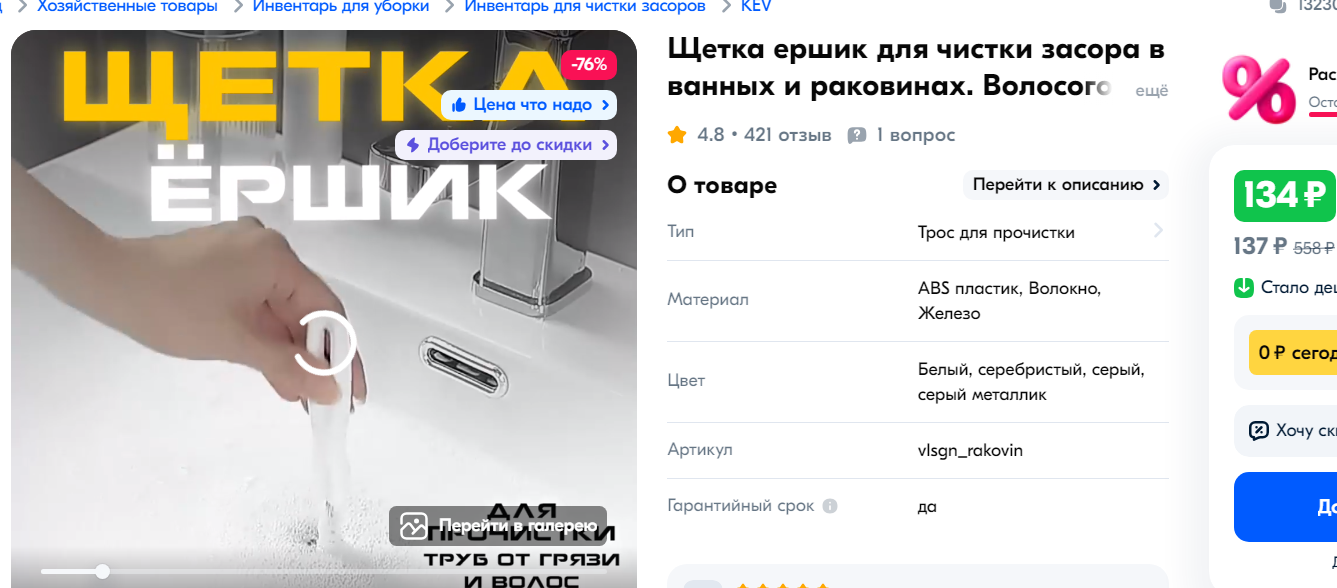Viewport: 1337px width, 588px height.
Task: Click the orange star rating icon
Action: tap(677, 135)
